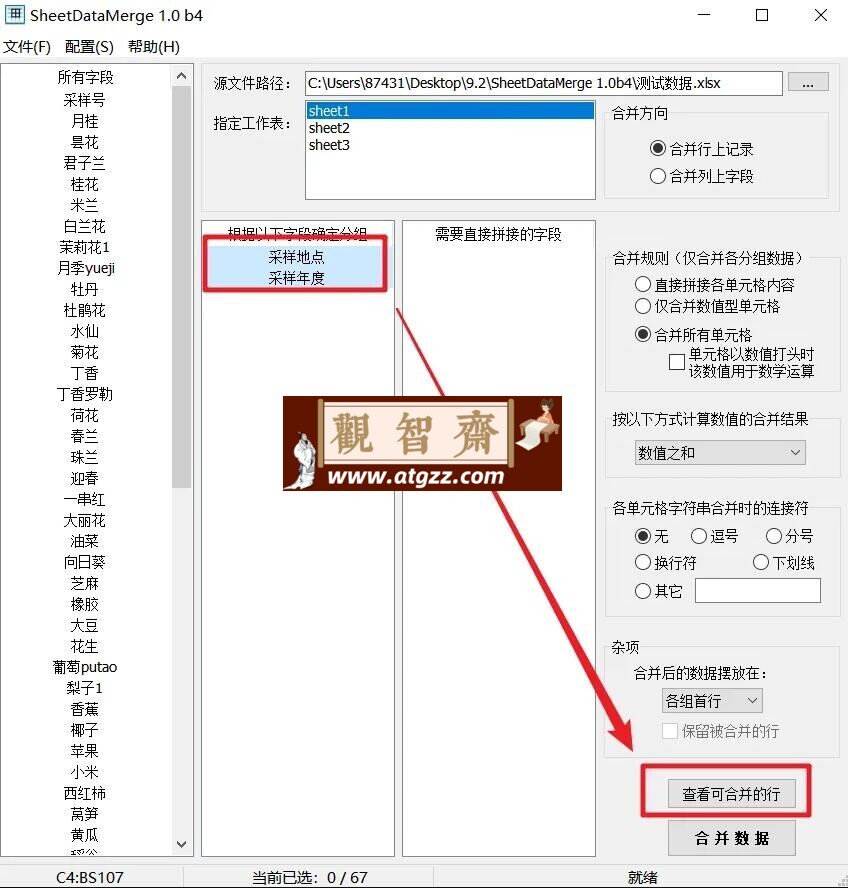Click the C4:BS107 range in status bar
The image size is (848, 888).
click(x=90, y=877)
